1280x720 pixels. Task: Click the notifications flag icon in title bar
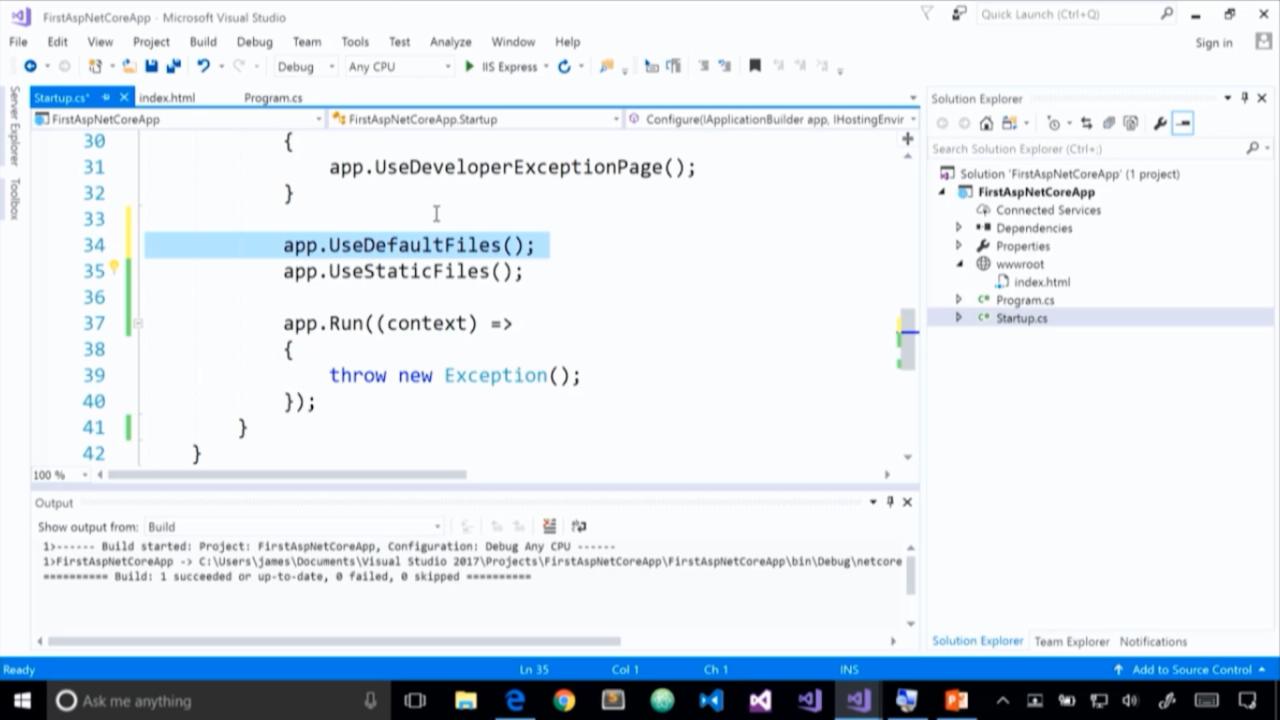coord(926,14)
